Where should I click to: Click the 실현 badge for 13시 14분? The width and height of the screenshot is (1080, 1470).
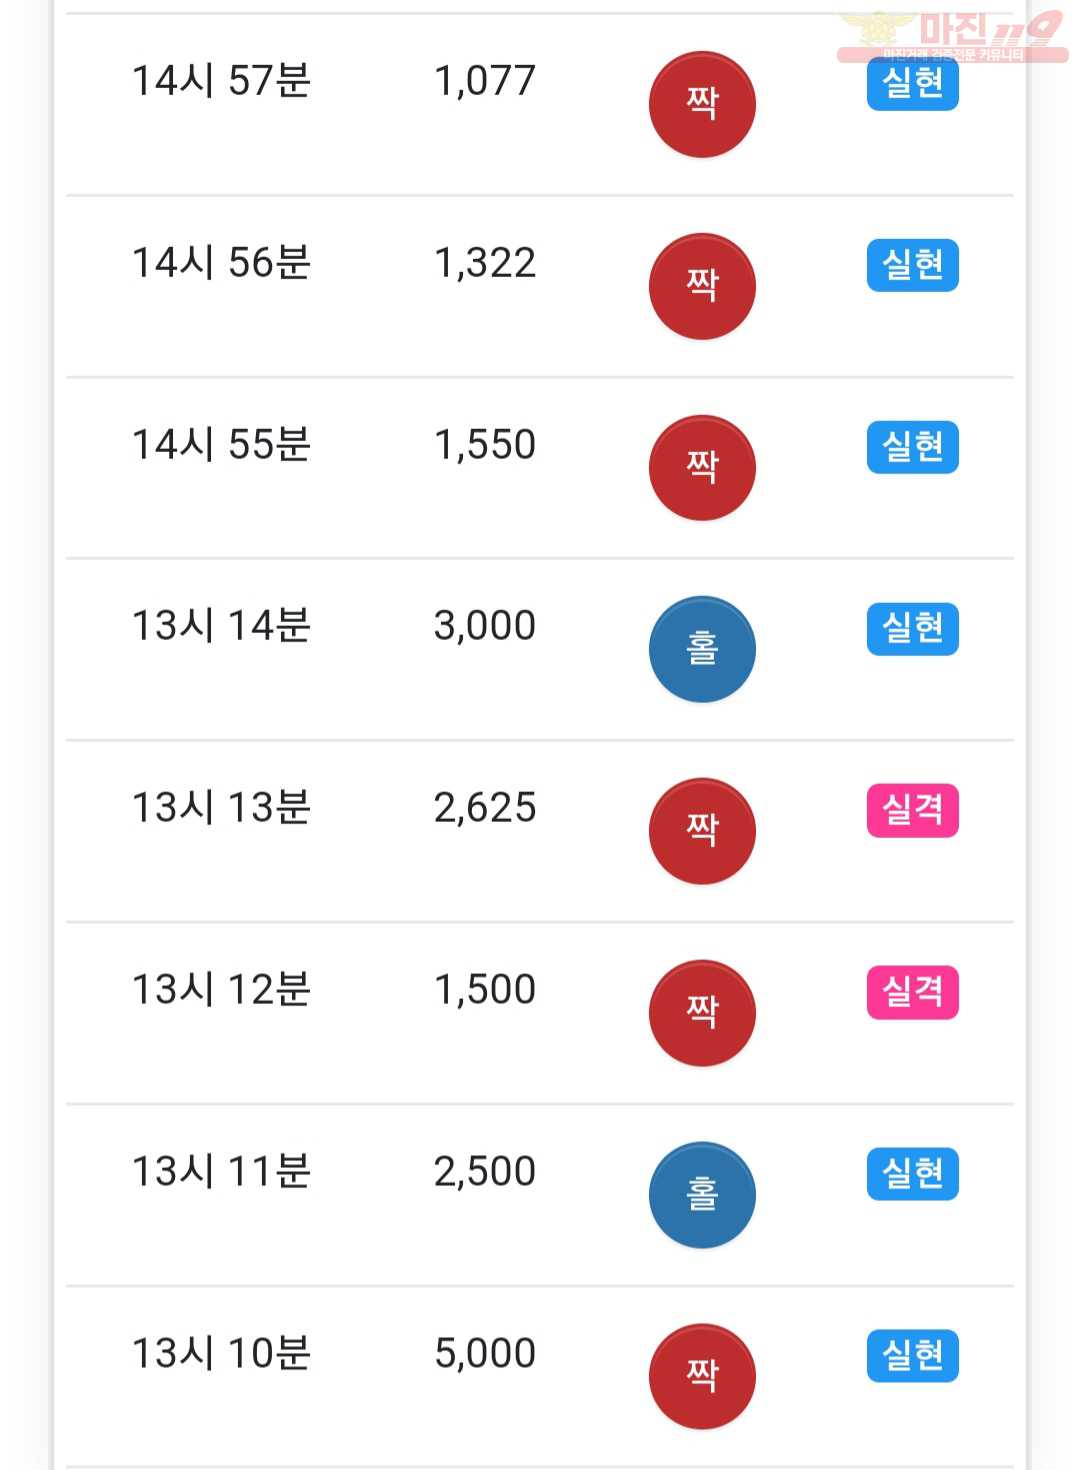click(x=912, y=629)
